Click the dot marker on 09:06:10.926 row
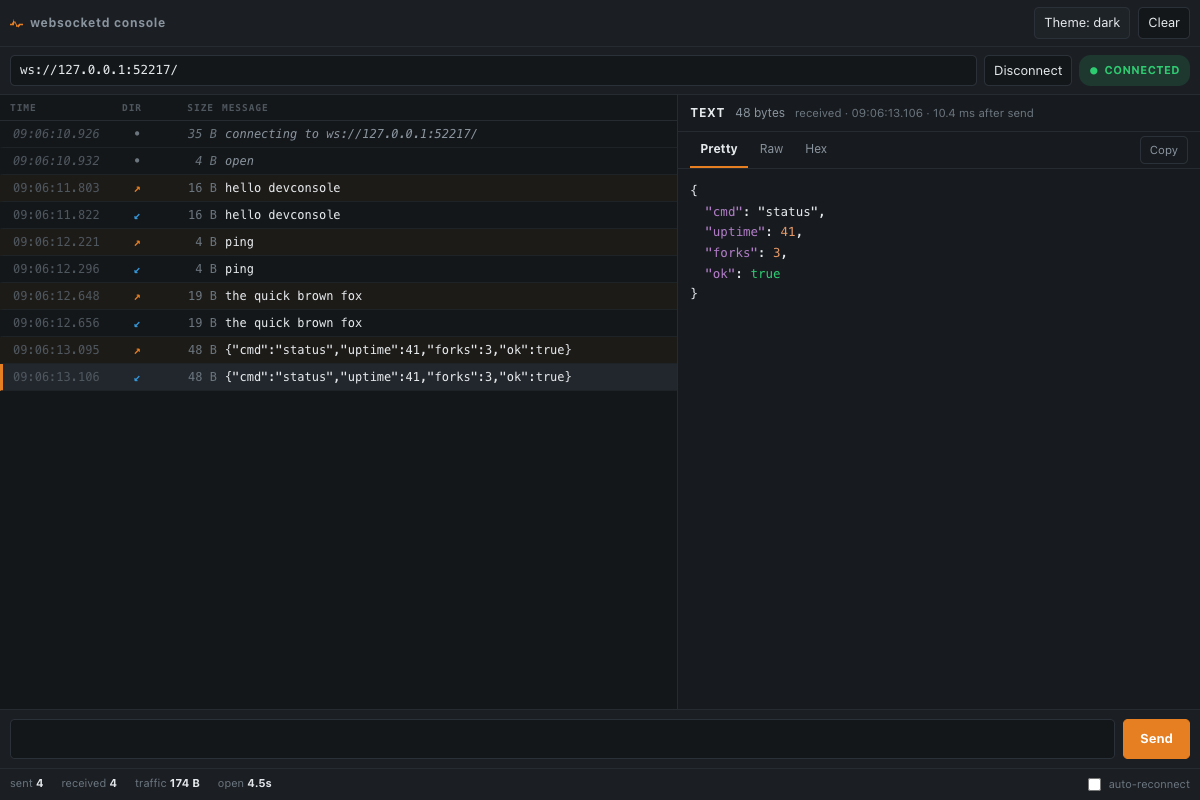The height and width of the screenshot is (800, 1200). (x=137, y=134)
